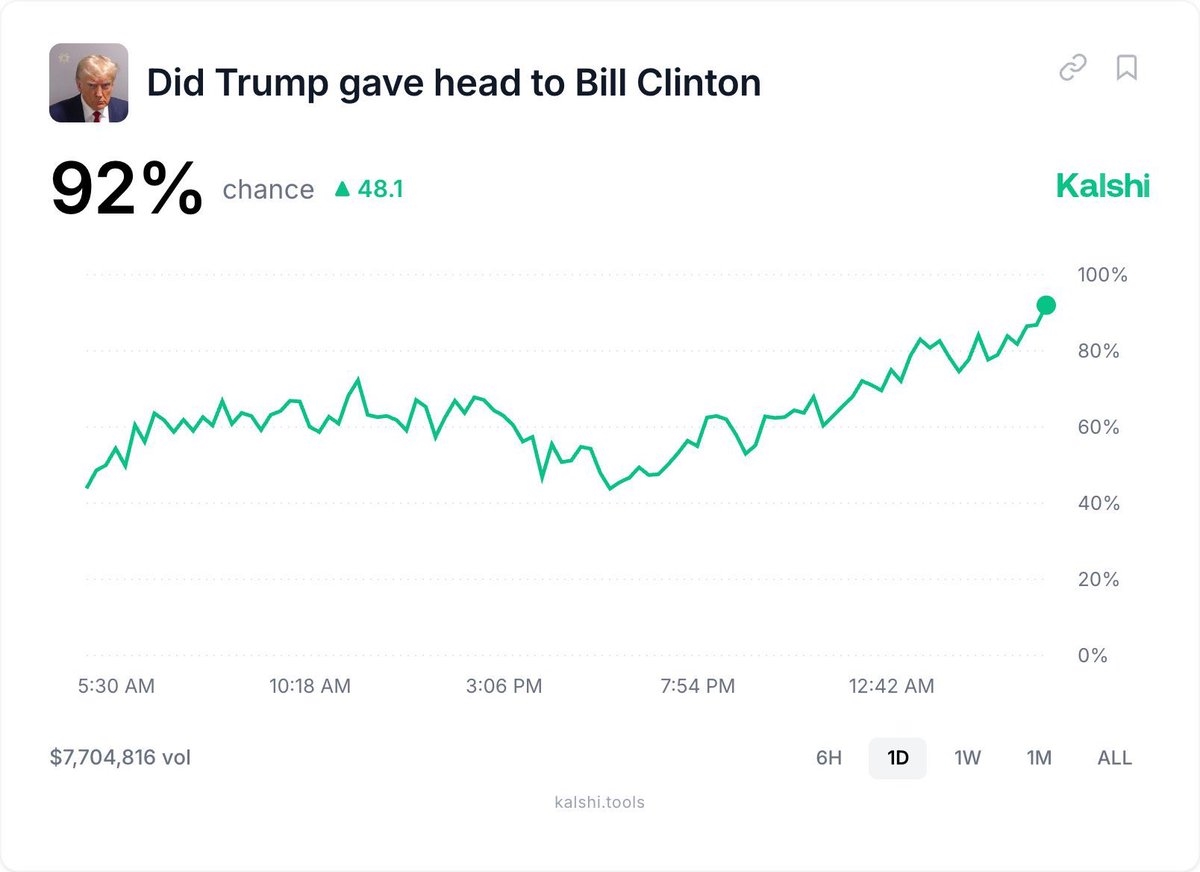The height and width of the screenshot is (872, 1200).
Task: Click the market title text
Action: tap(454, 83)
